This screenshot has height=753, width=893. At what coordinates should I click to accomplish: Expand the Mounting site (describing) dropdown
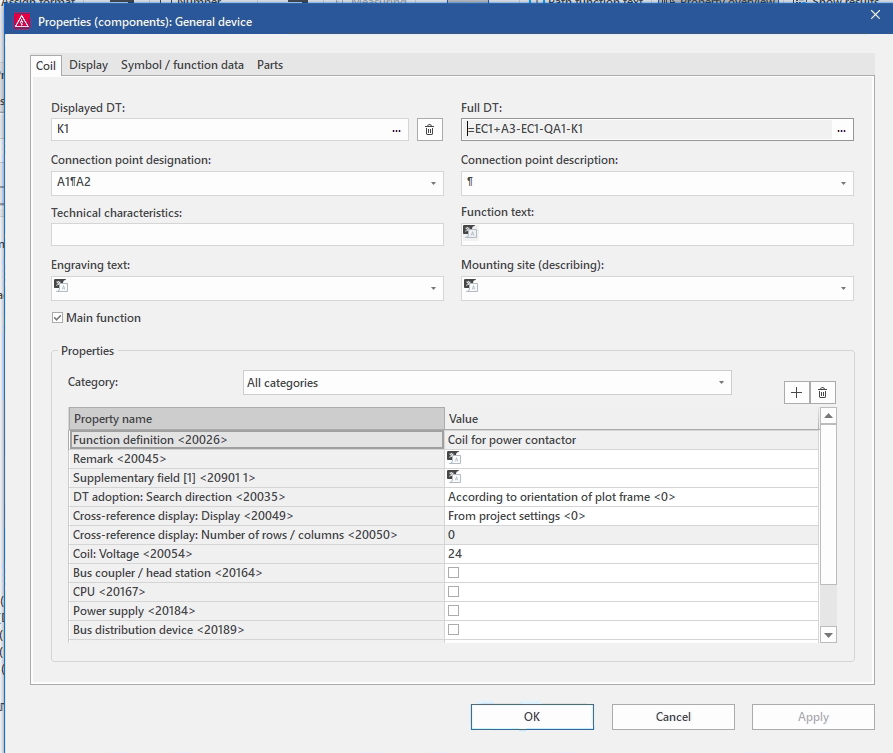pyautogui.click(x=843, y=289)
